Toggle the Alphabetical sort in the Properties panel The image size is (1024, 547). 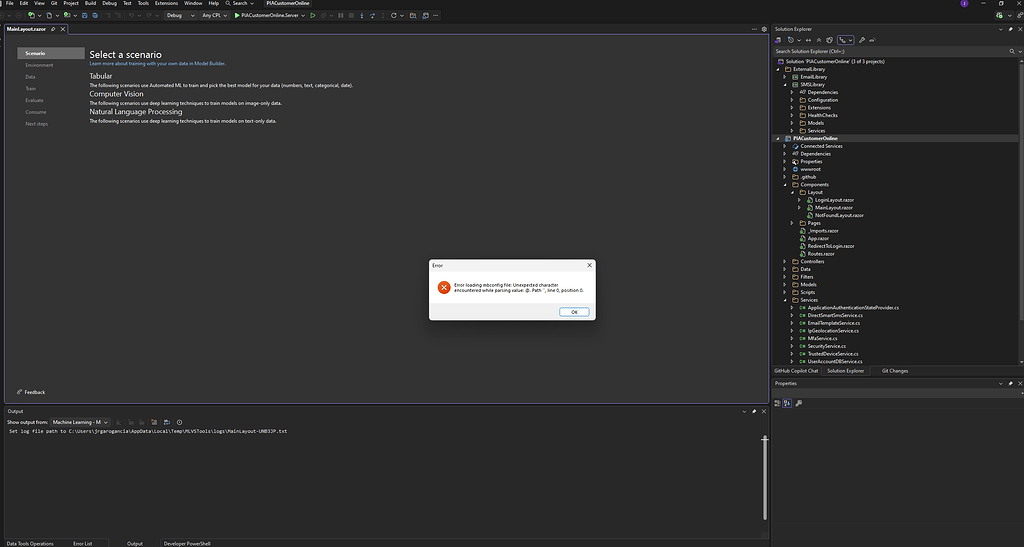point(788,403)
